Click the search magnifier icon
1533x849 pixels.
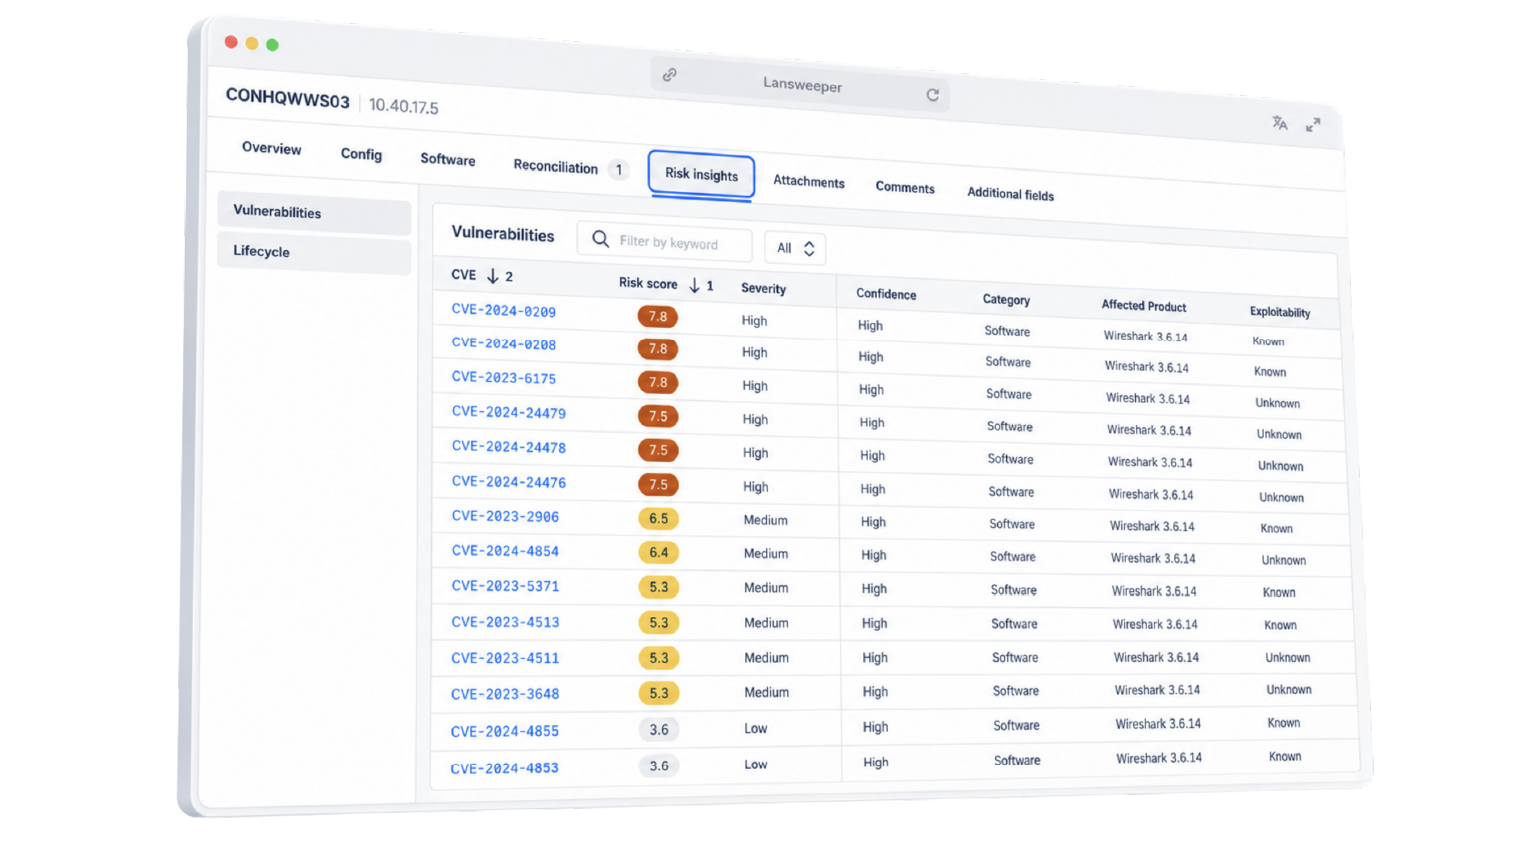pyautogui.click(x=600, y=239)
